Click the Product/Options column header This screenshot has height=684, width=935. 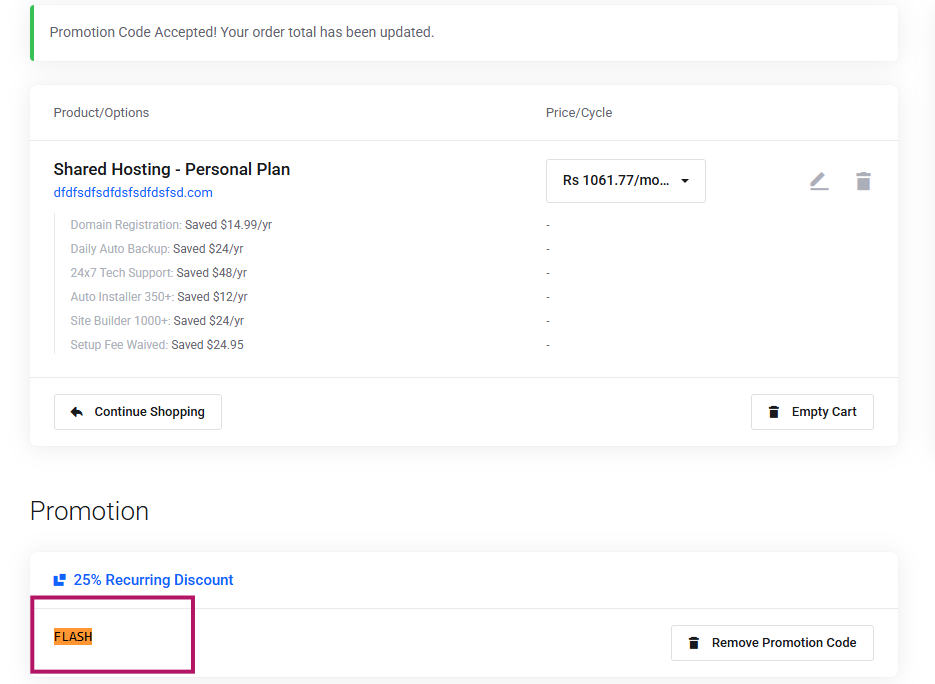pos(101,113)
